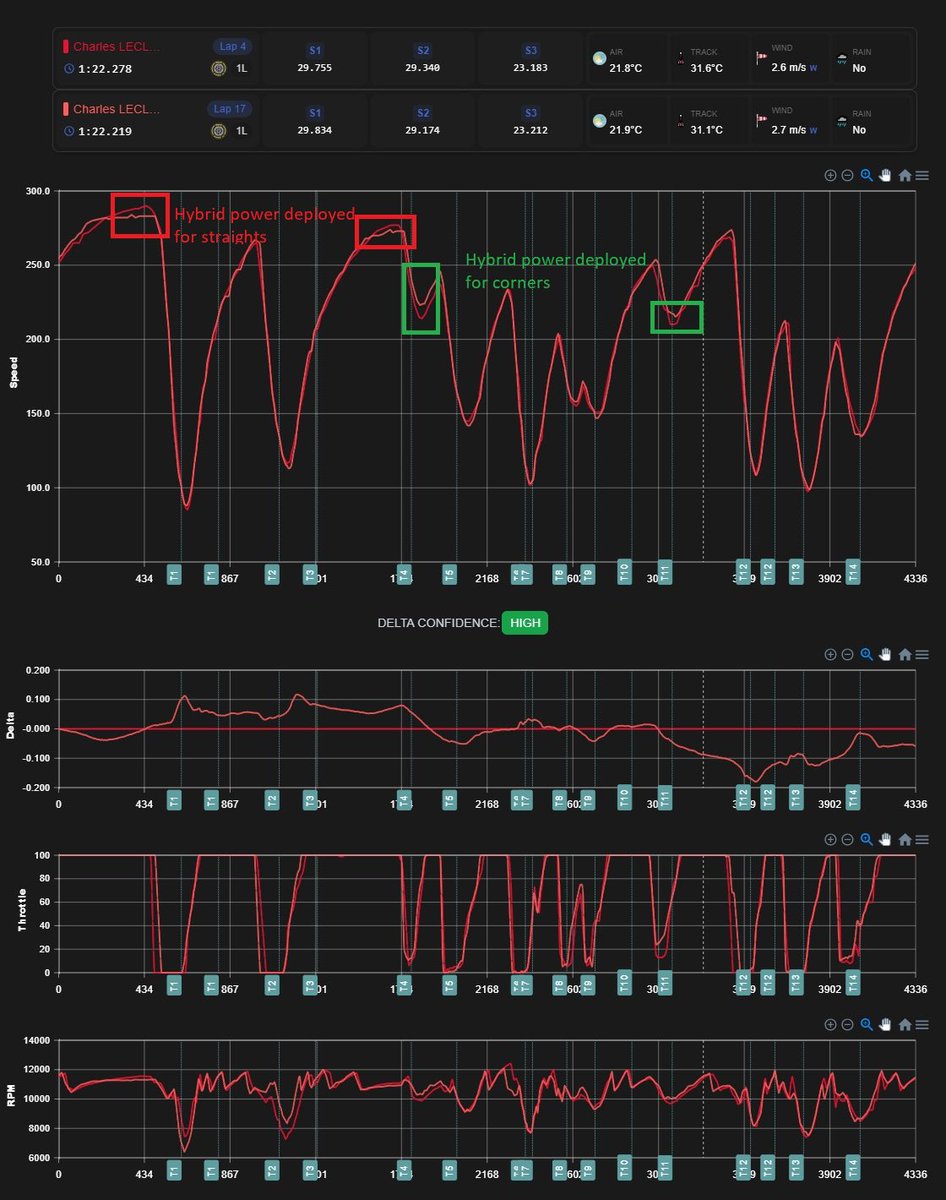The width and height of the screenshot is (946, 1200).
Task: Open the Speed chart hamburger menu
Action: 922,175
